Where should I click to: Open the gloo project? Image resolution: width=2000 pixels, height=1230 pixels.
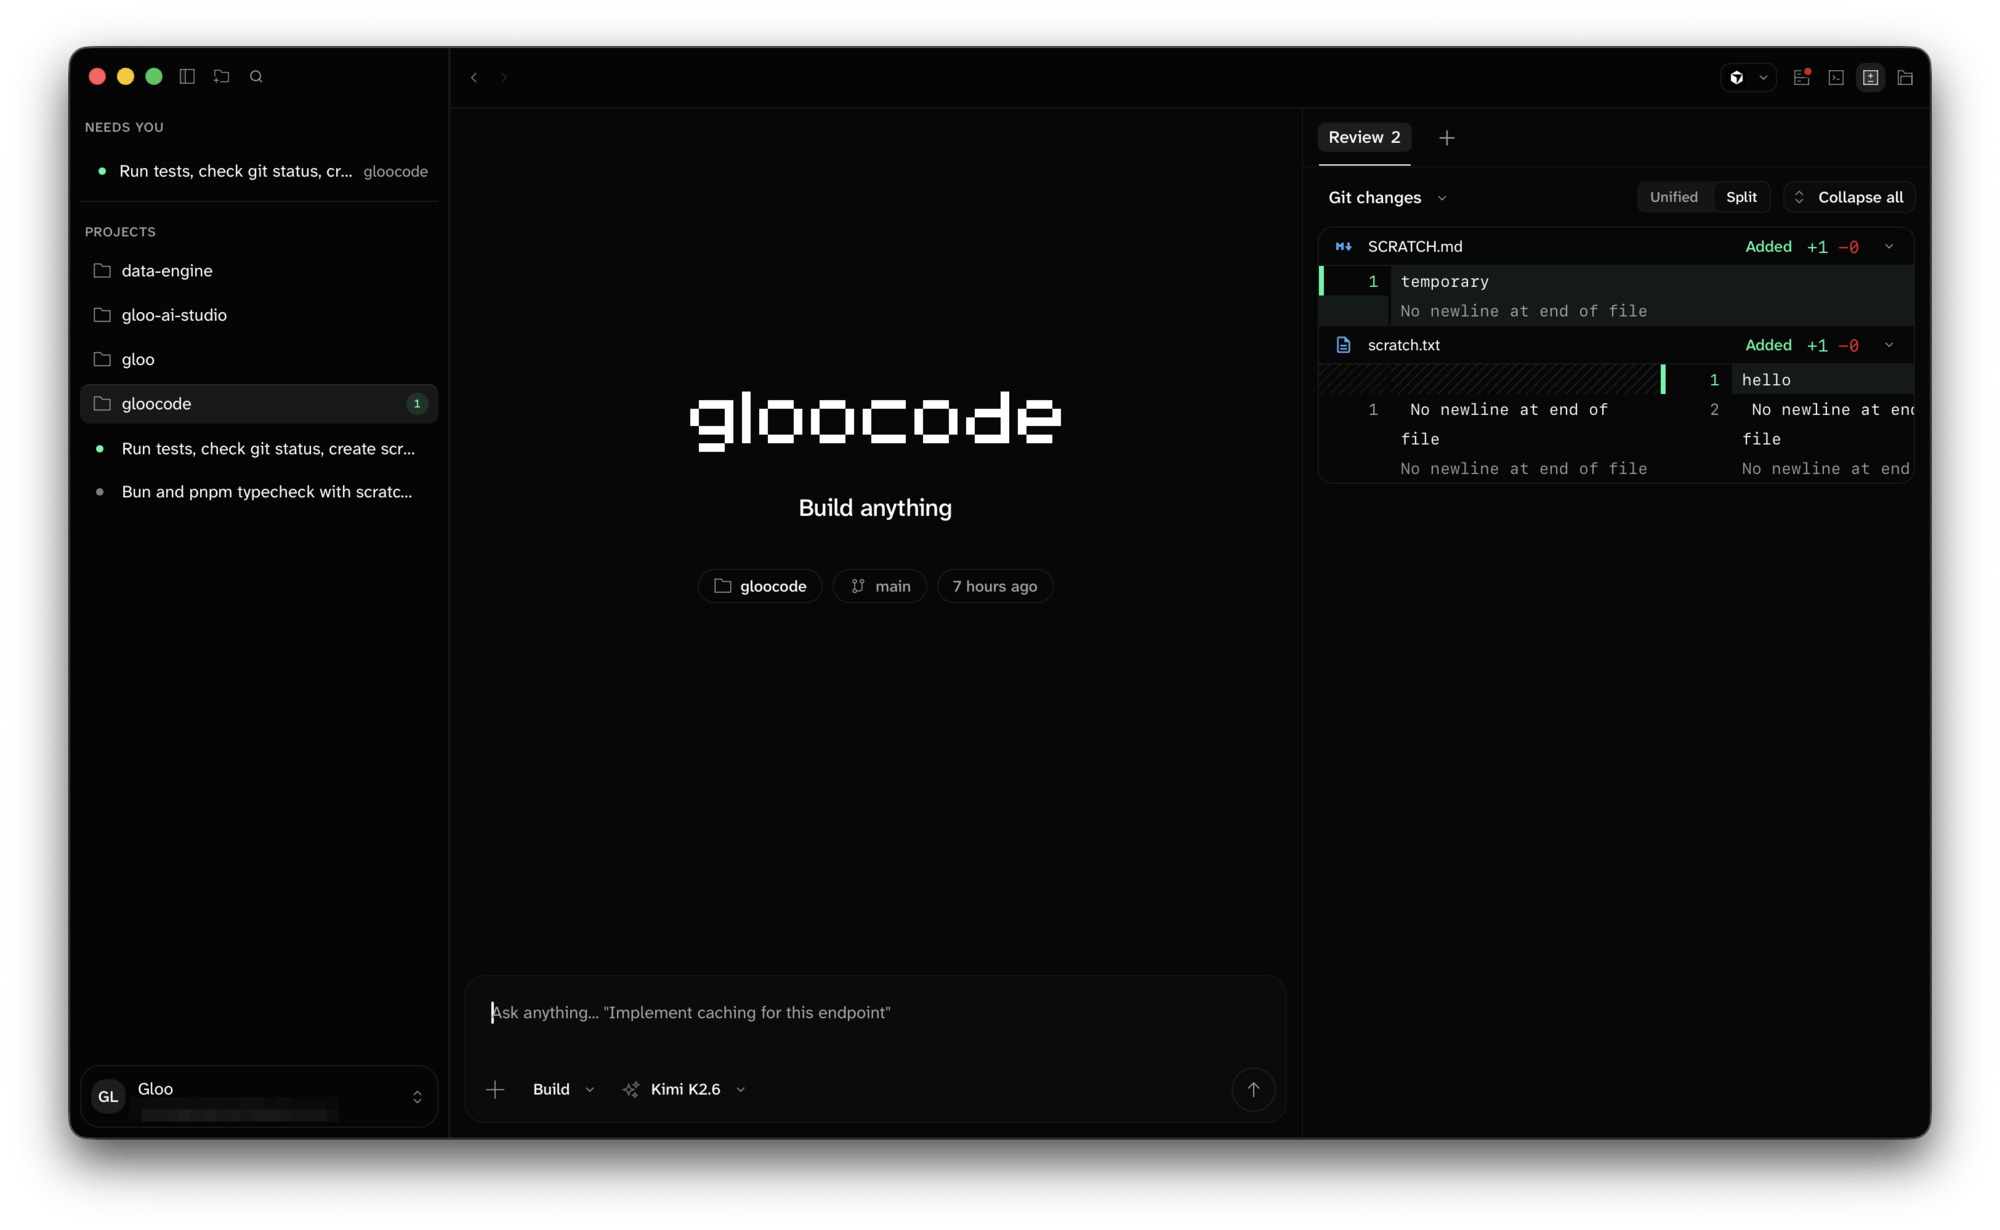click(259, 359)
